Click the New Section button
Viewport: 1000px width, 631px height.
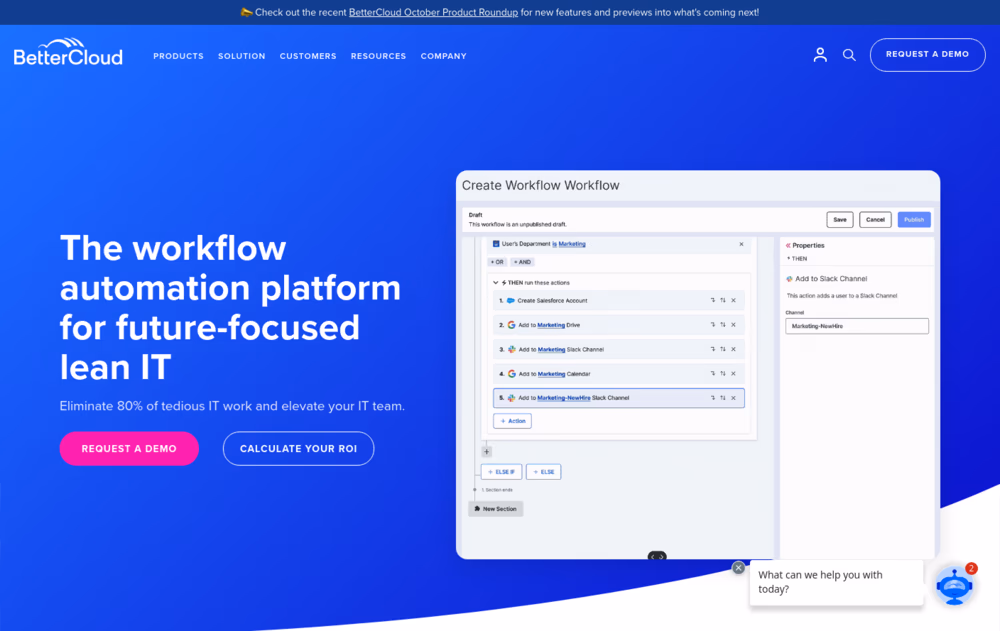tap(496, 509)
